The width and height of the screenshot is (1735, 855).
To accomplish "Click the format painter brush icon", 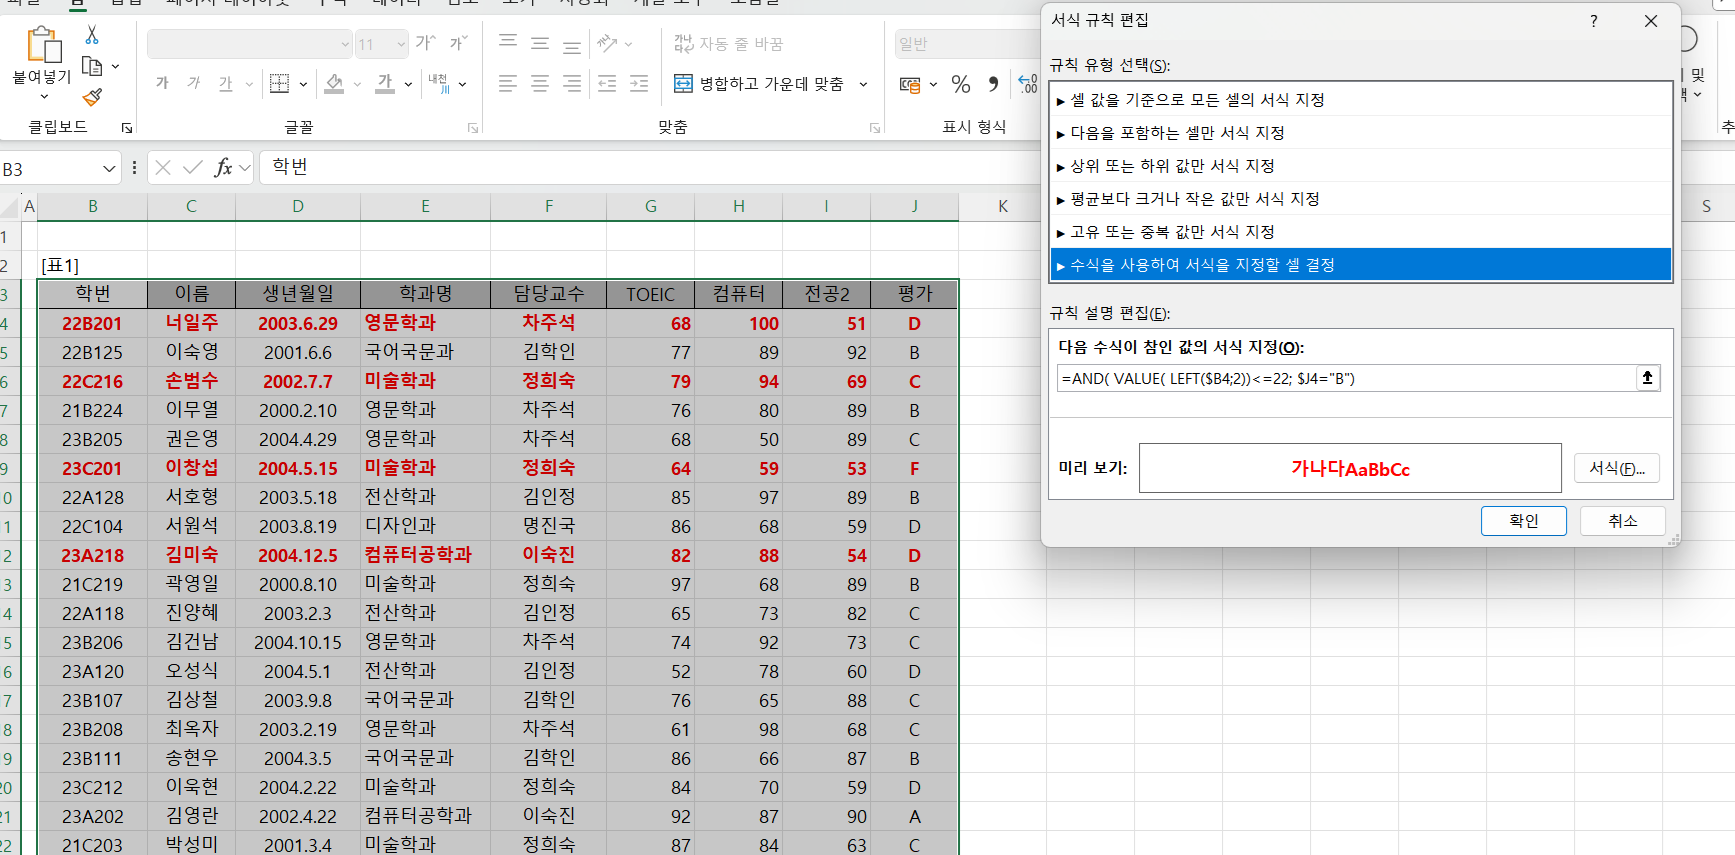I will [x=92, y=97].
